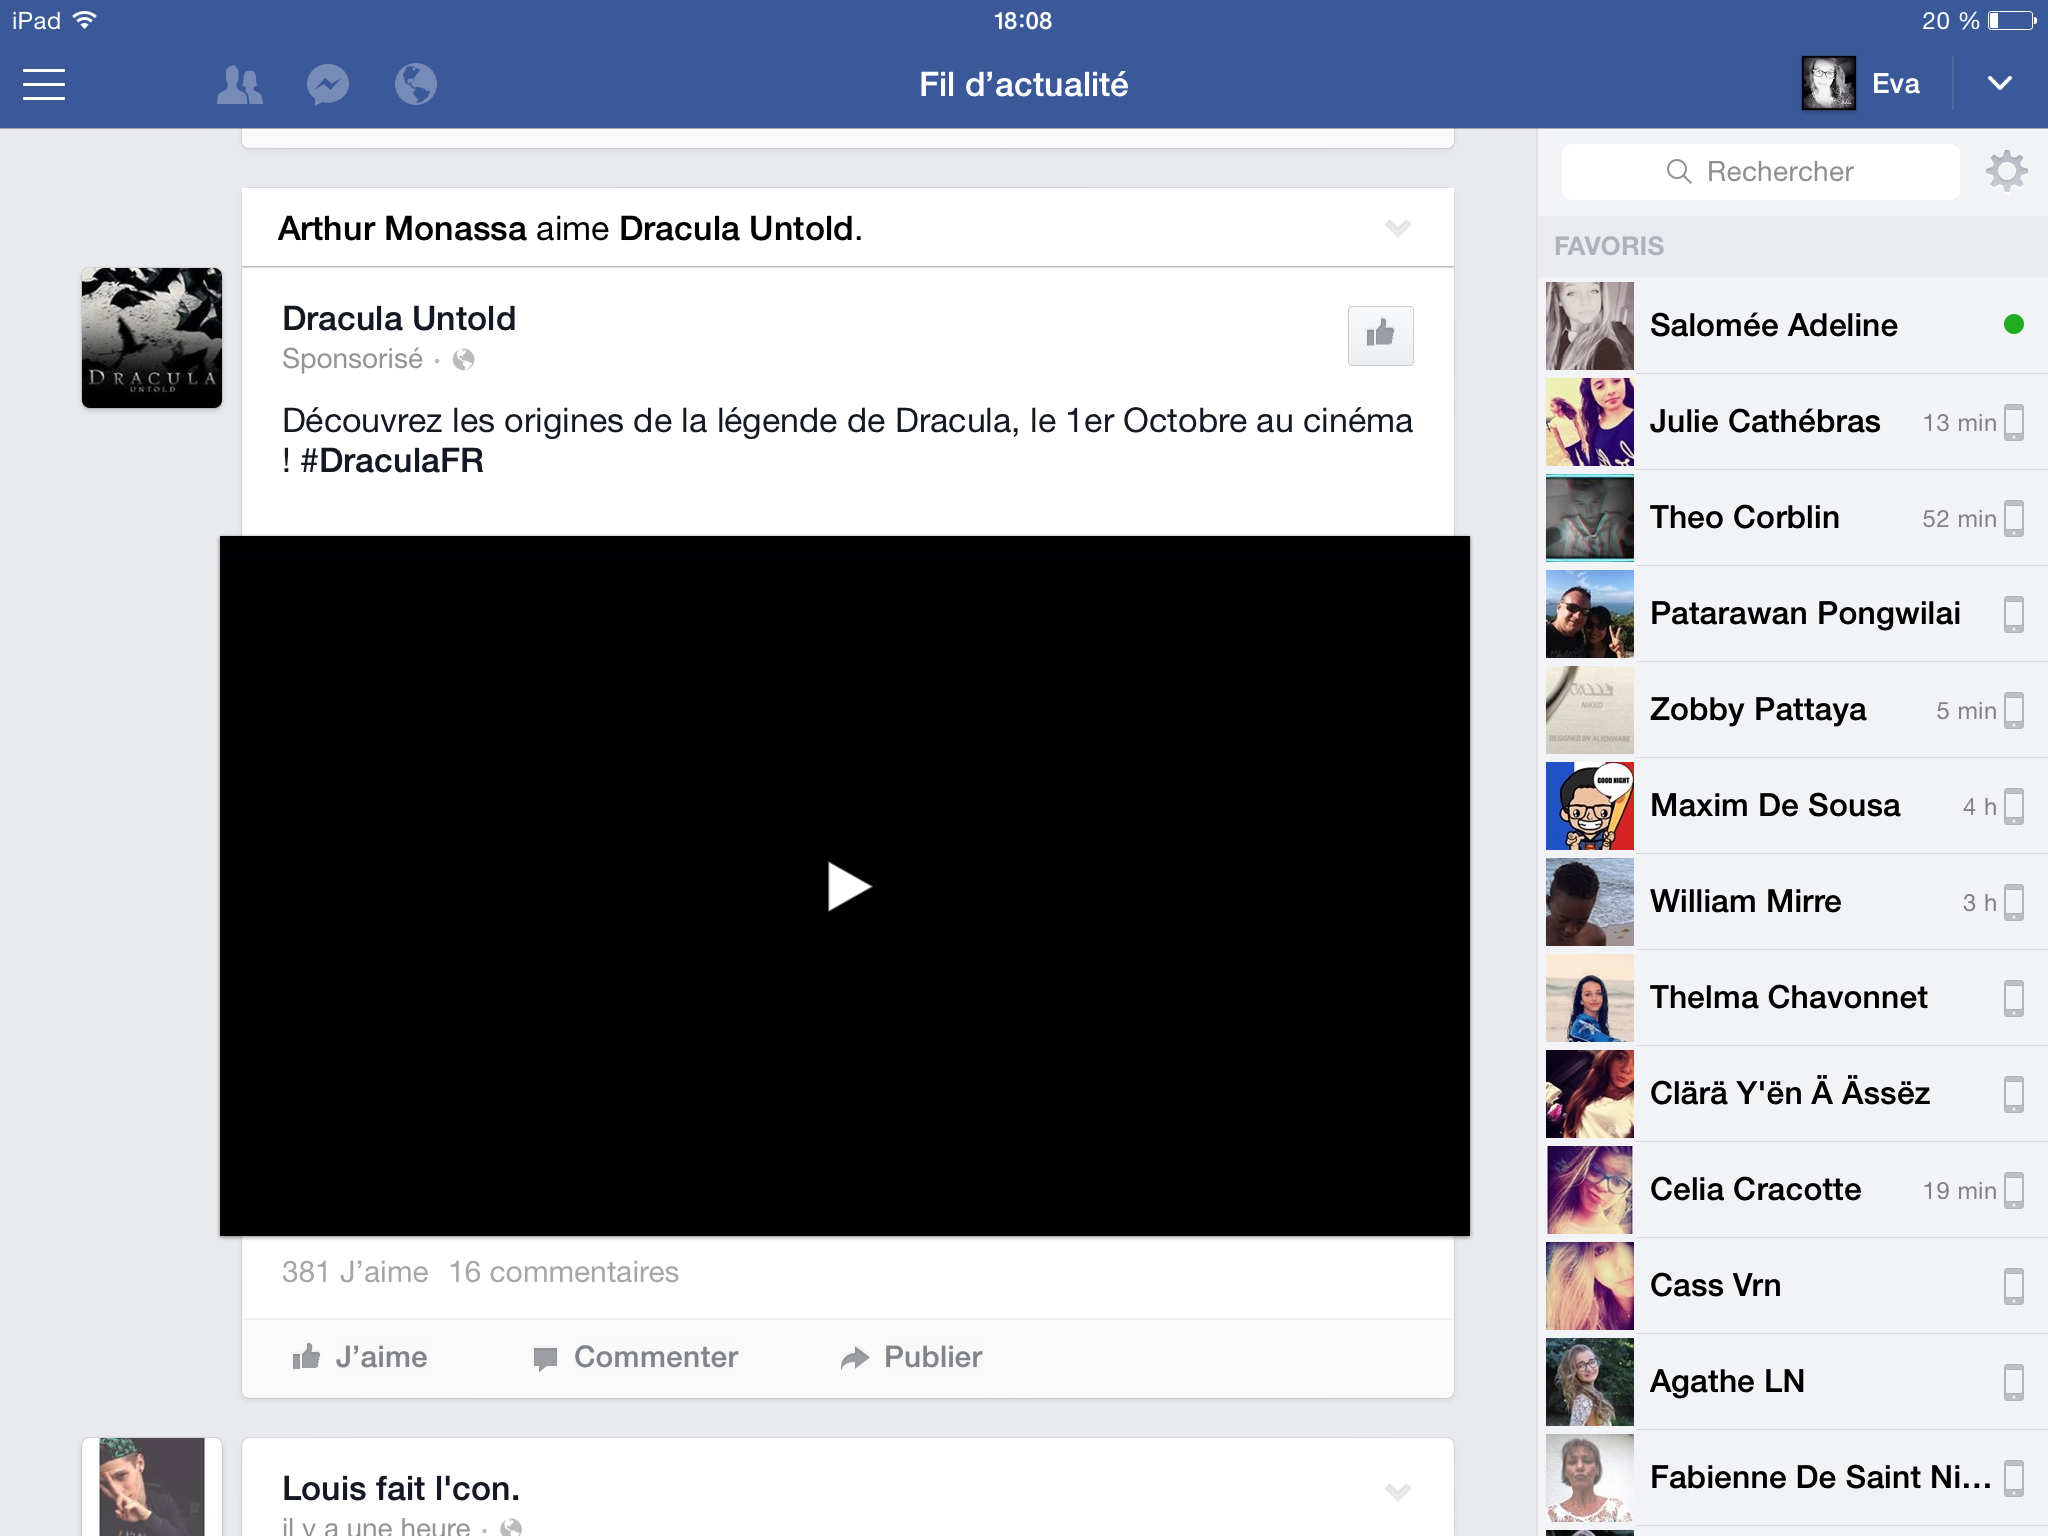The image size is (2048, 1536).
Task: Open notifications globe icon
Action: [x=416, y=85]
